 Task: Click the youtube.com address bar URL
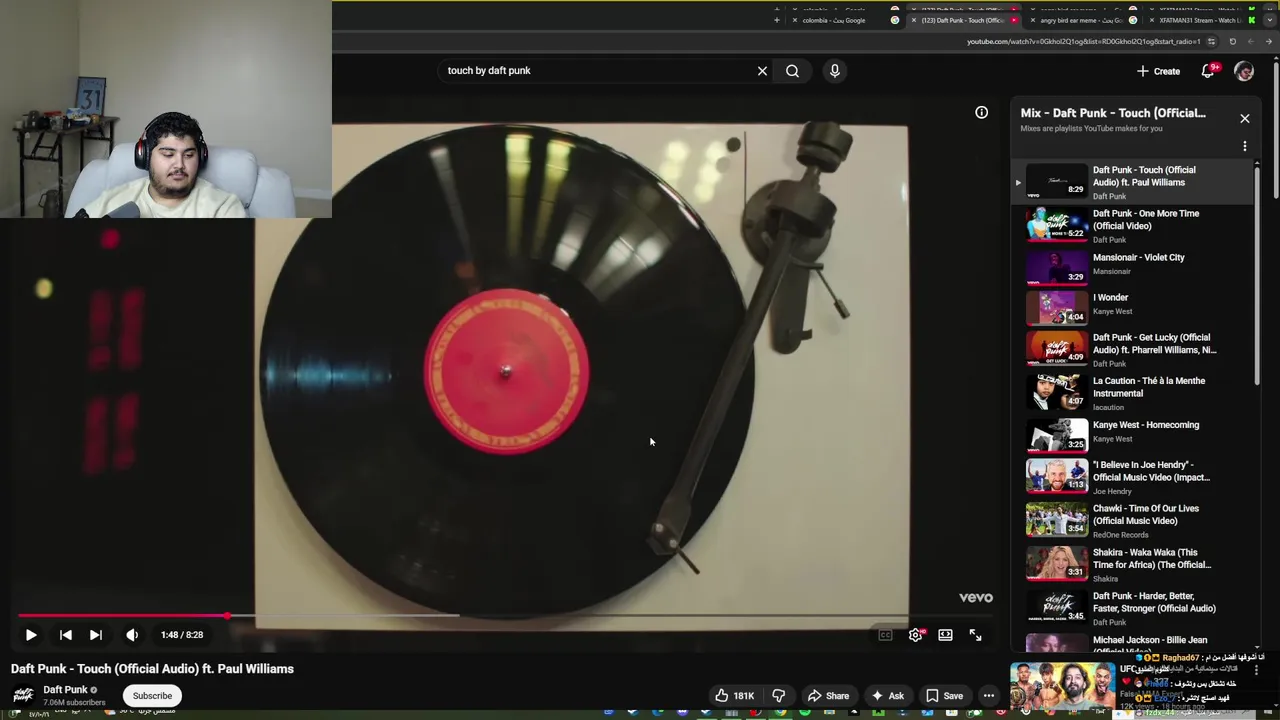click(x=1083, y=42)
